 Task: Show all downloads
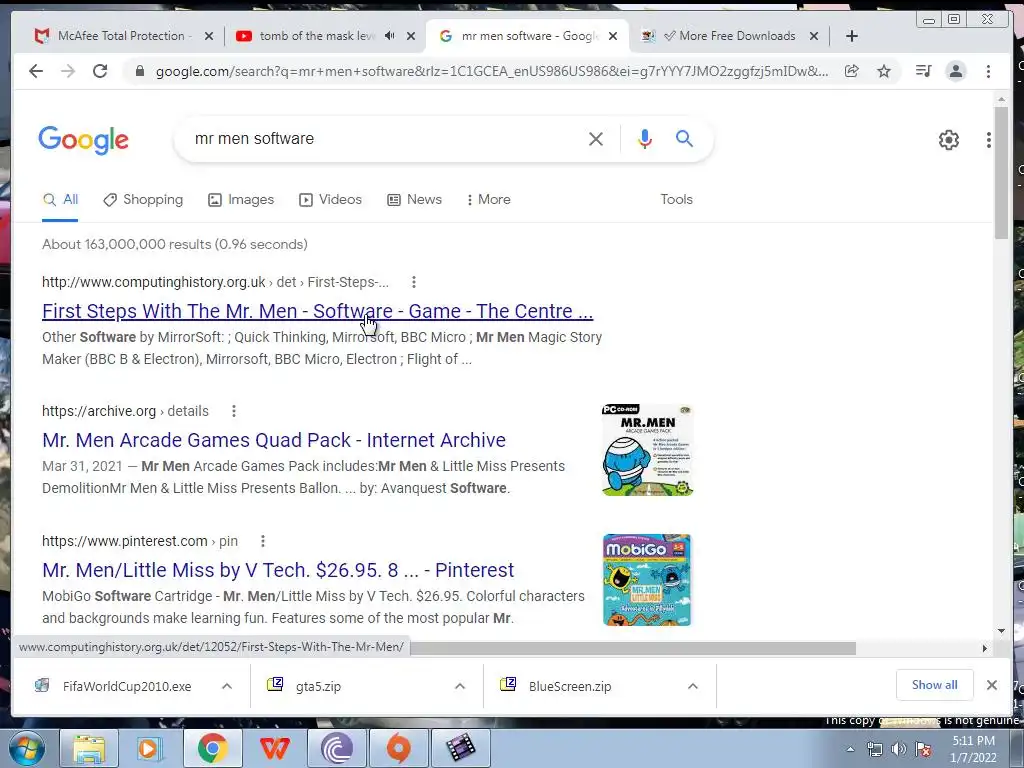click(x=935, y=684)
